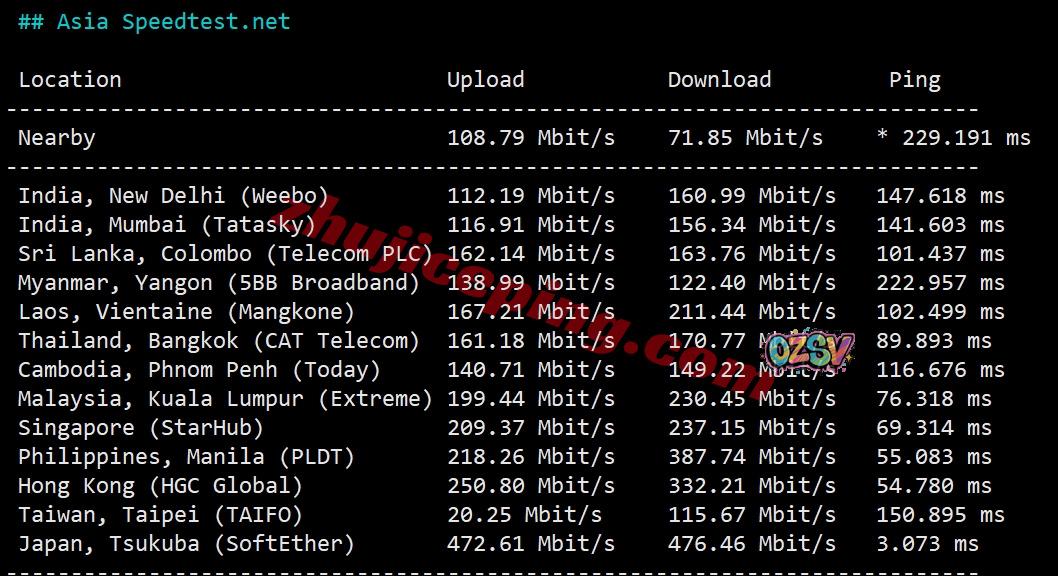This screenshot has width=1058, height=576.
Task: Click Thailand, Bangkok (CAT Telecom) entry
Action: (x=219, y=341)
